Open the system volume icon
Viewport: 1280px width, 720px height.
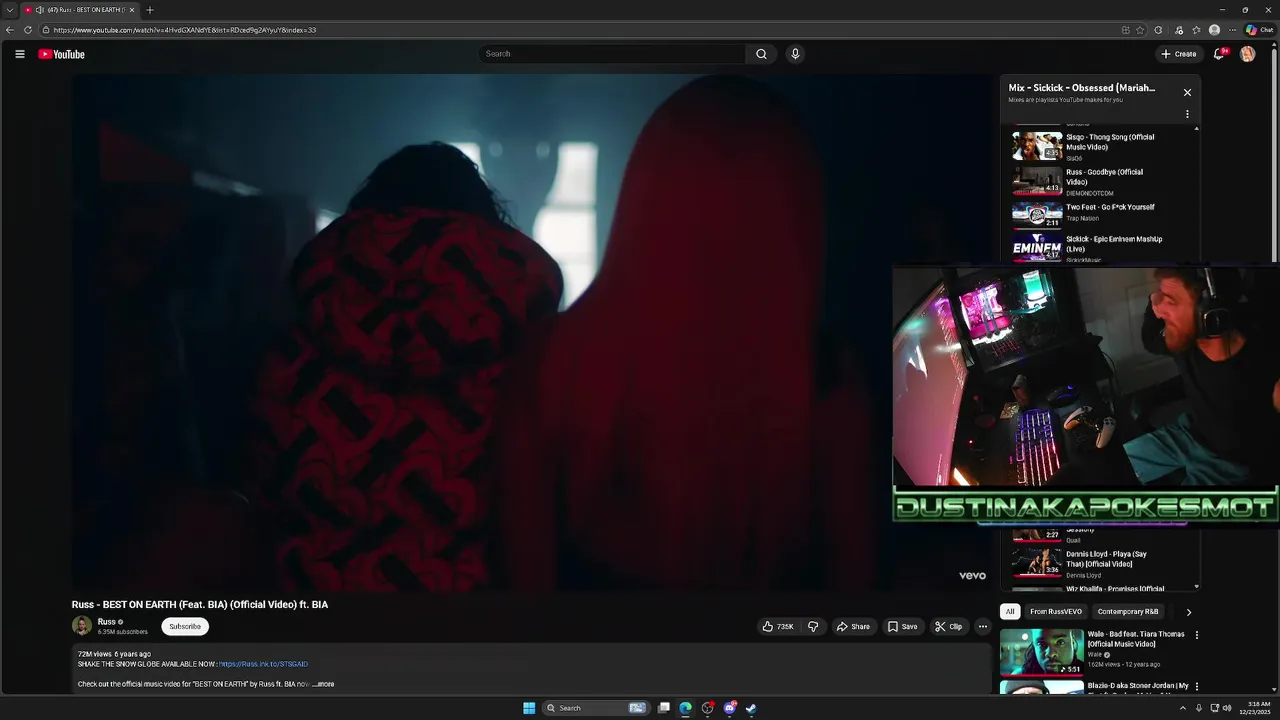(1227, 708)
